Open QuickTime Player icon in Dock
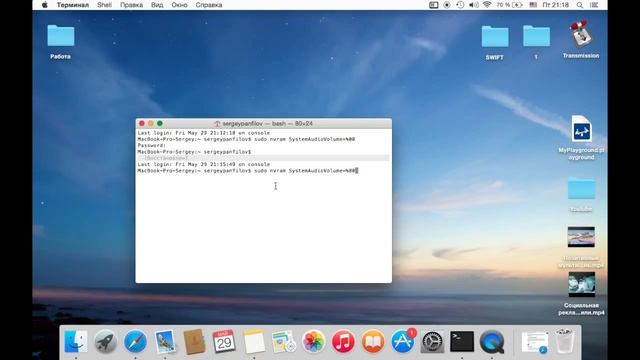Viewport: 640px width, 360px height. [492, 341]
